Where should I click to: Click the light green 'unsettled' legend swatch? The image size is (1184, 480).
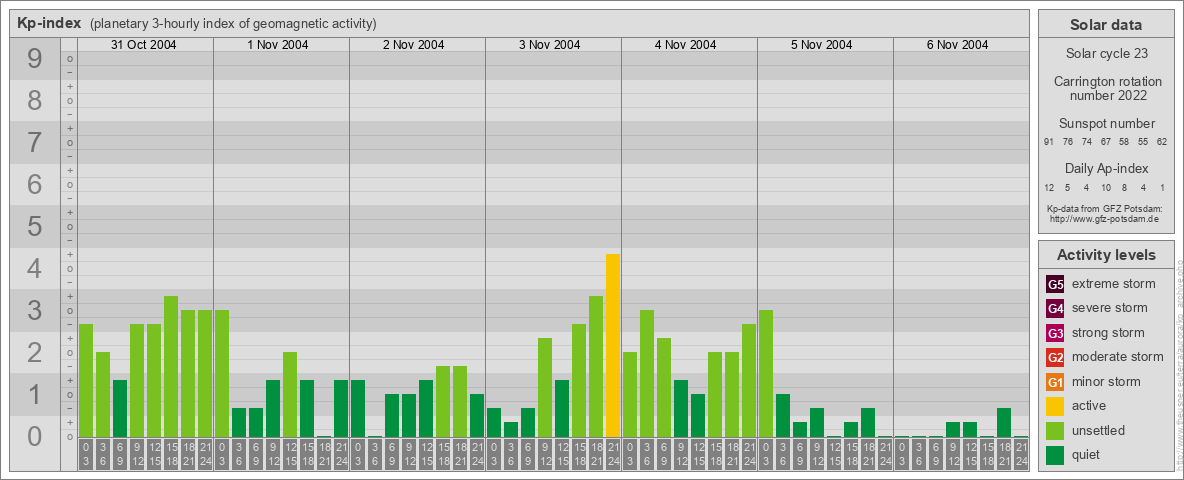[x=1055, y=431]
